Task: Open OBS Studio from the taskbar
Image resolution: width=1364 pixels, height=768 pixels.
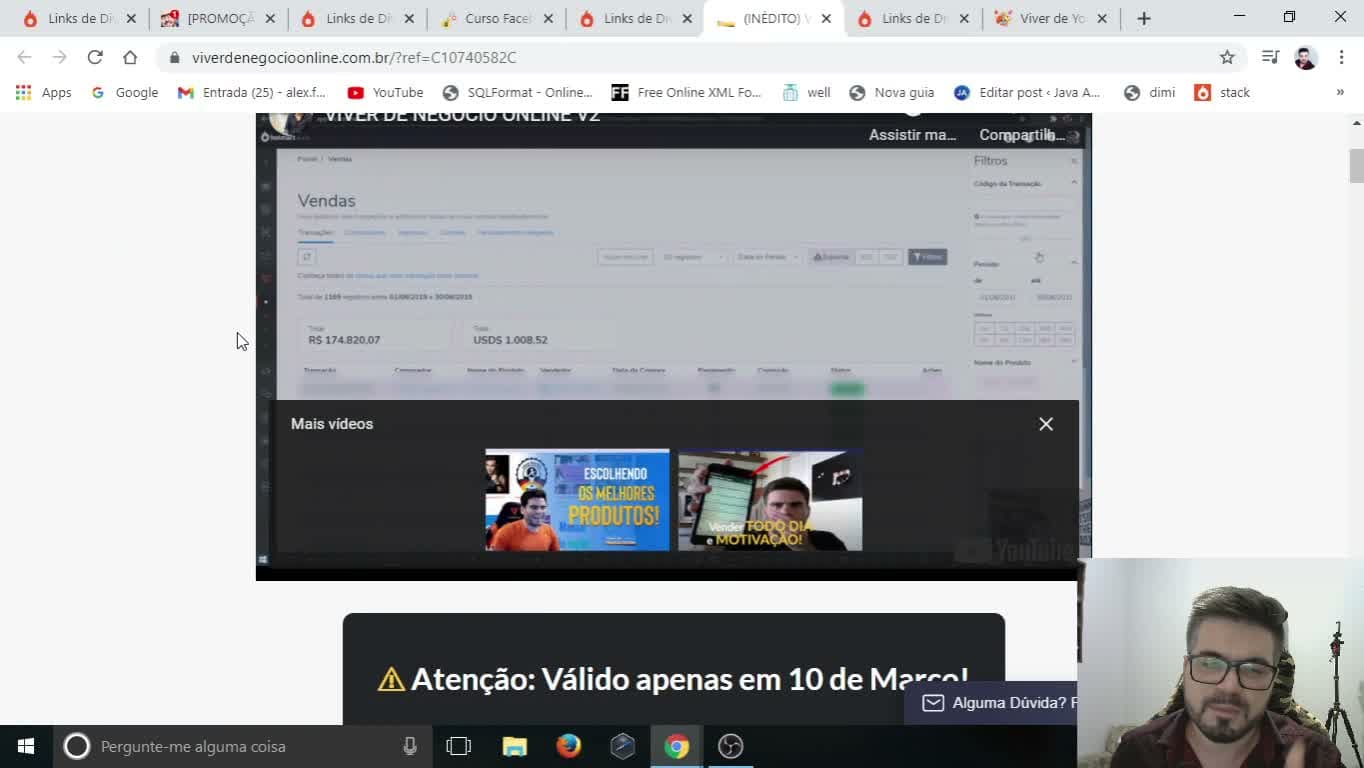Action: point(730,746)
